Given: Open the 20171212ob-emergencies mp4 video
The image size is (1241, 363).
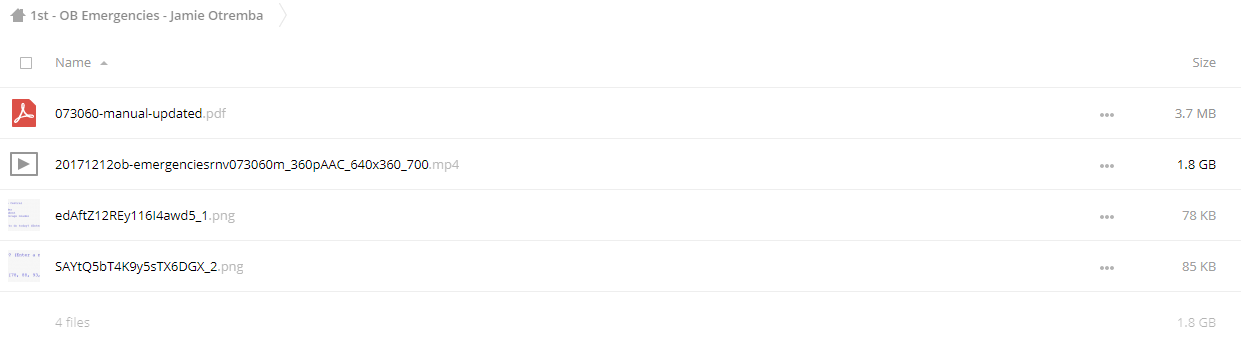Looking at the screenshot, I should click(257, 164).
